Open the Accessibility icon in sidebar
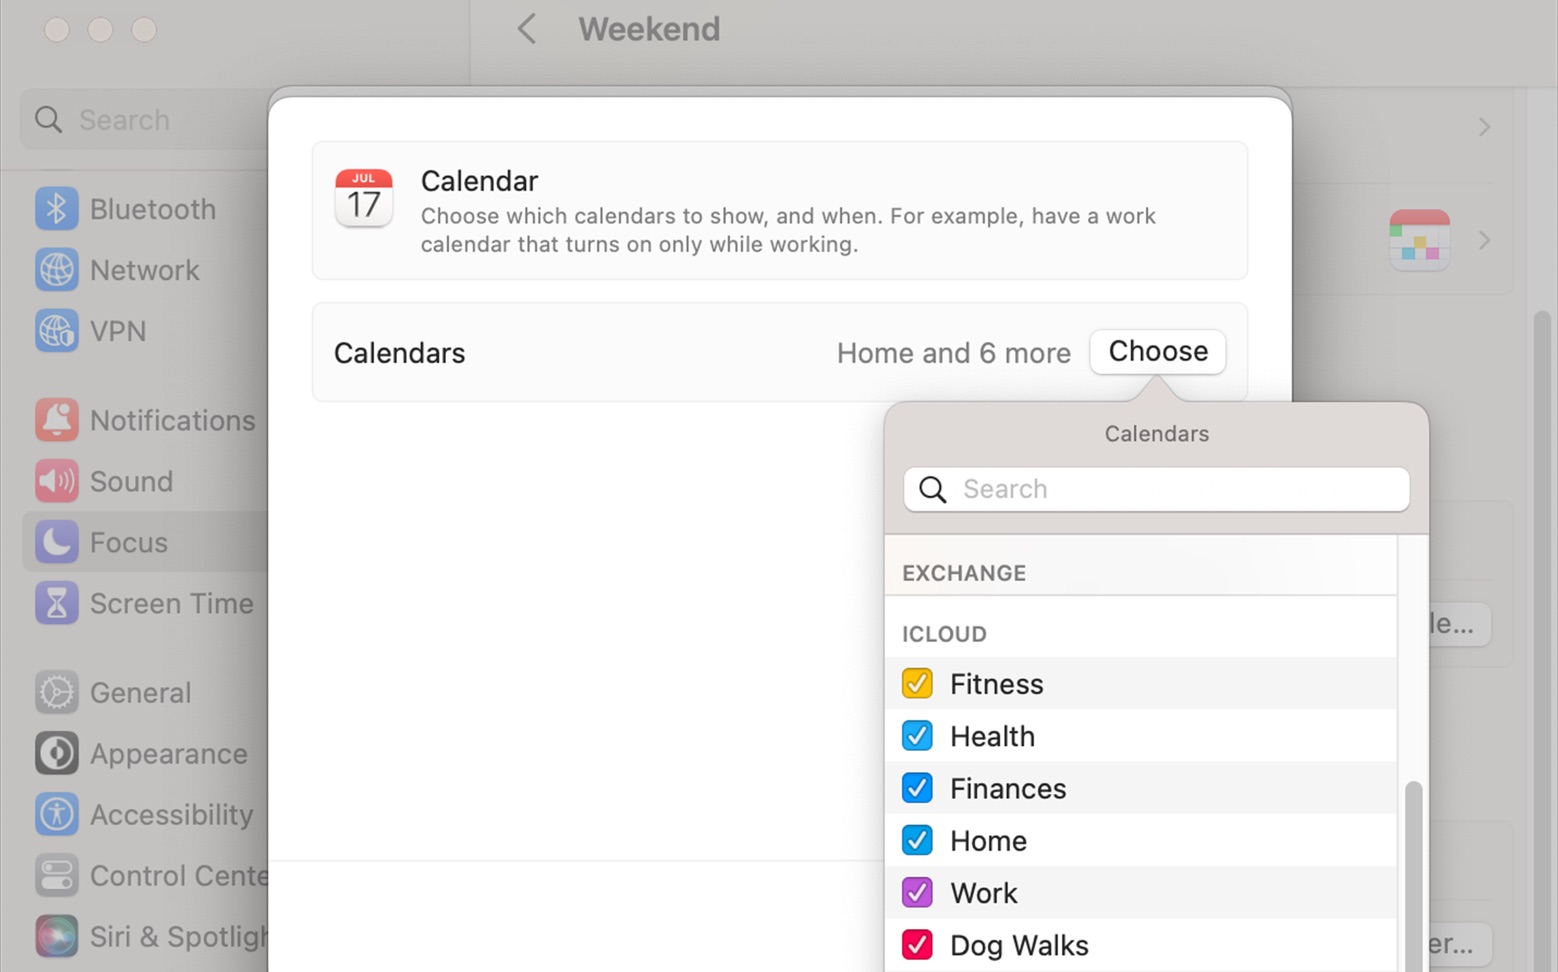1558x972 pixels. (x=56, y=814)
